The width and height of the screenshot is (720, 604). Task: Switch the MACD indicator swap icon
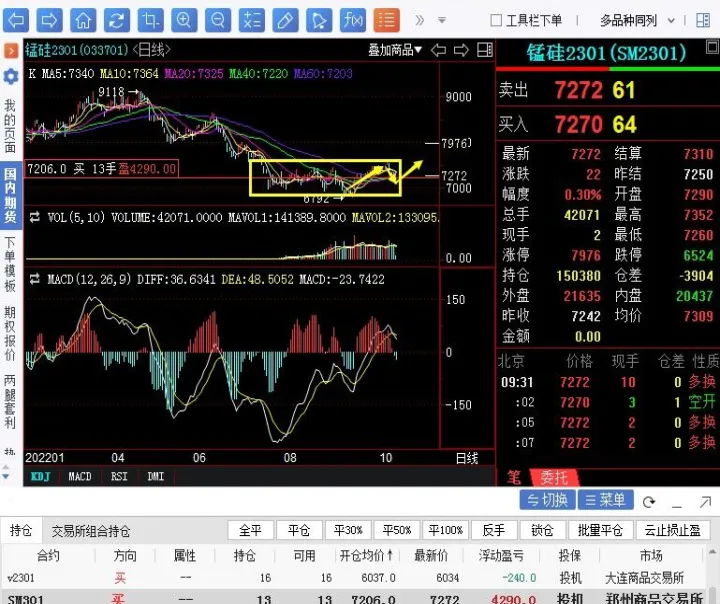(34, 279)
